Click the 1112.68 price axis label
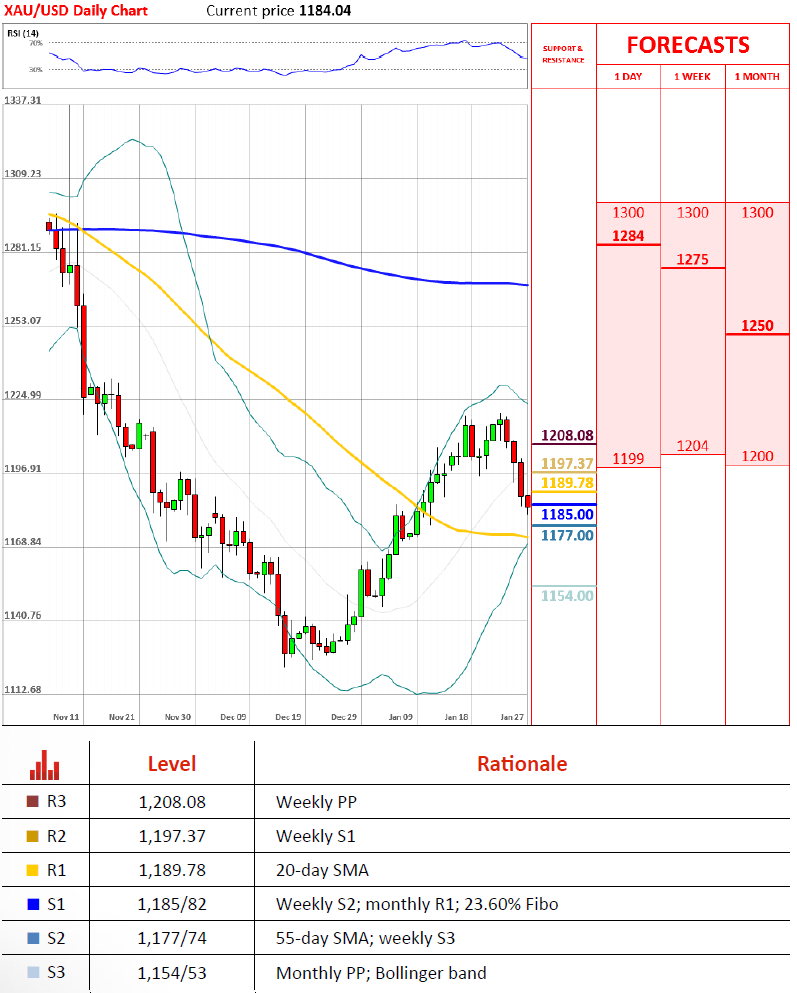Image resolution: width=797 pixels, height=993 pixels. [23, 690]
